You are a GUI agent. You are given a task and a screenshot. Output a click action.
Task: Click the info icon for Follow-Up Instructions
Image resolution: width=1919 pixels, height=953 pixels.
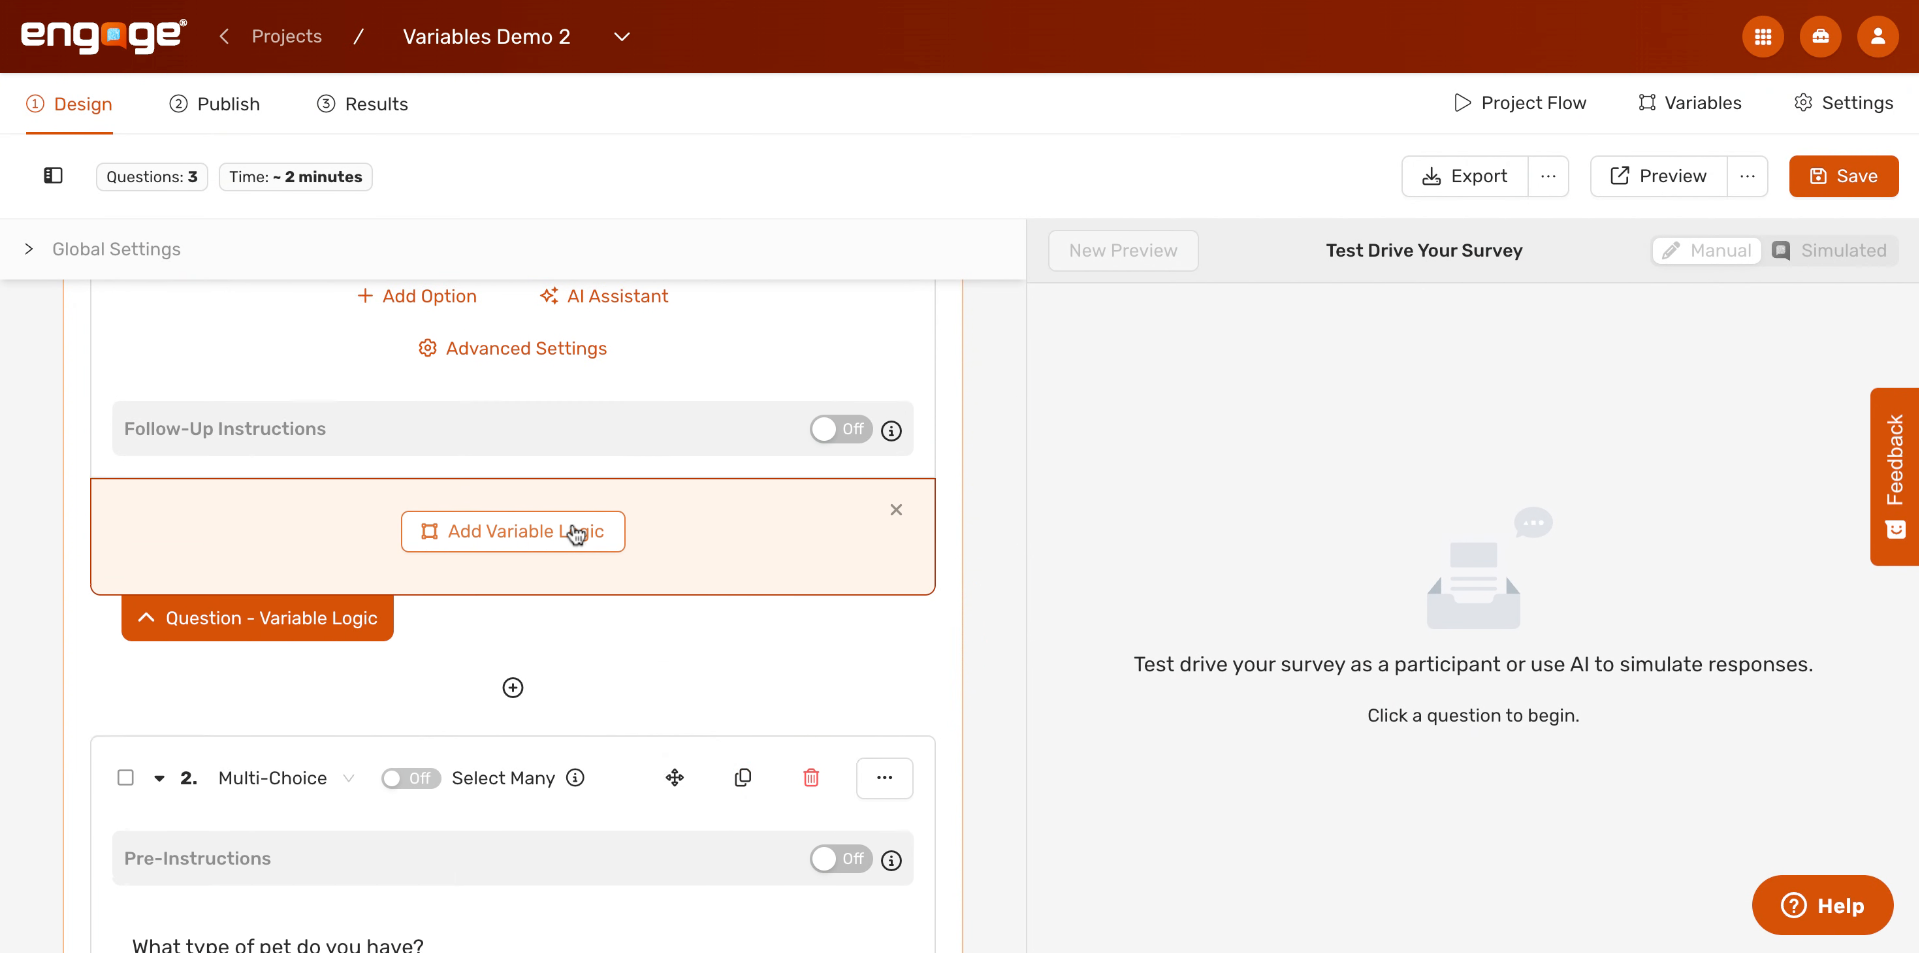(x=891, y=430)
